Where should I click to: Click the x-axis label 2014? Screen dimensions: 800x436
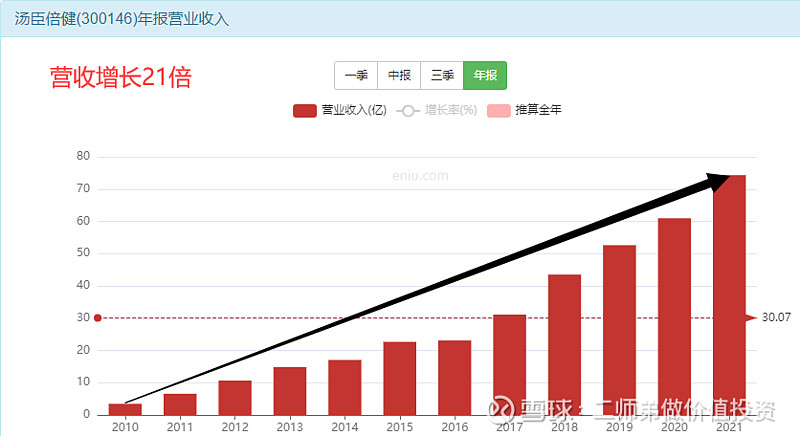pyautogui.click(x=345, y=427)
